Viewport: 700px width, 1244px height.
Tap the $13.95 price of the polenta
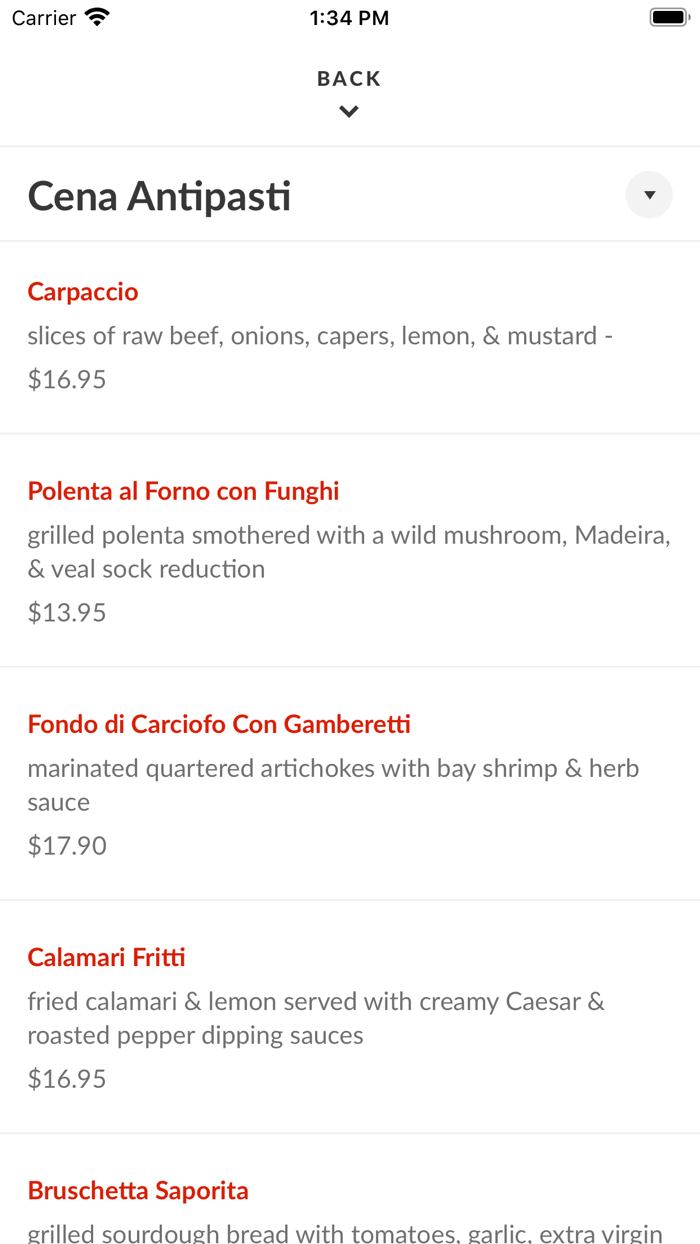tap(66, 612)
